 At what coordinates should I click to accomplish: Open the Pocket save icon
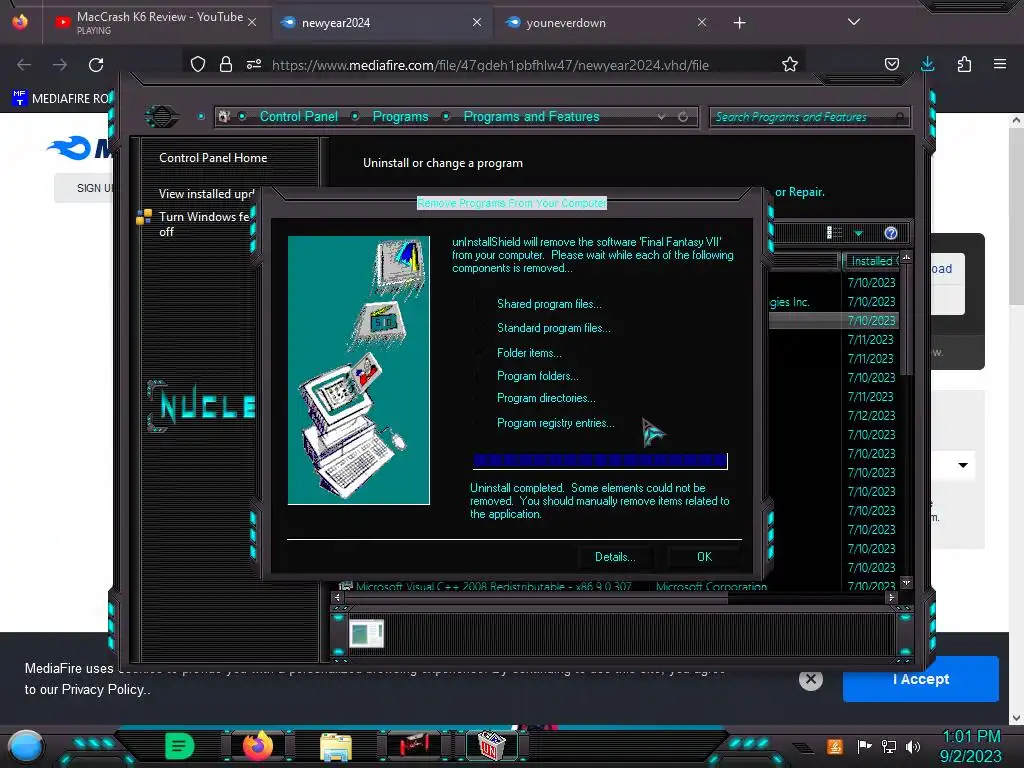(891, 64)
